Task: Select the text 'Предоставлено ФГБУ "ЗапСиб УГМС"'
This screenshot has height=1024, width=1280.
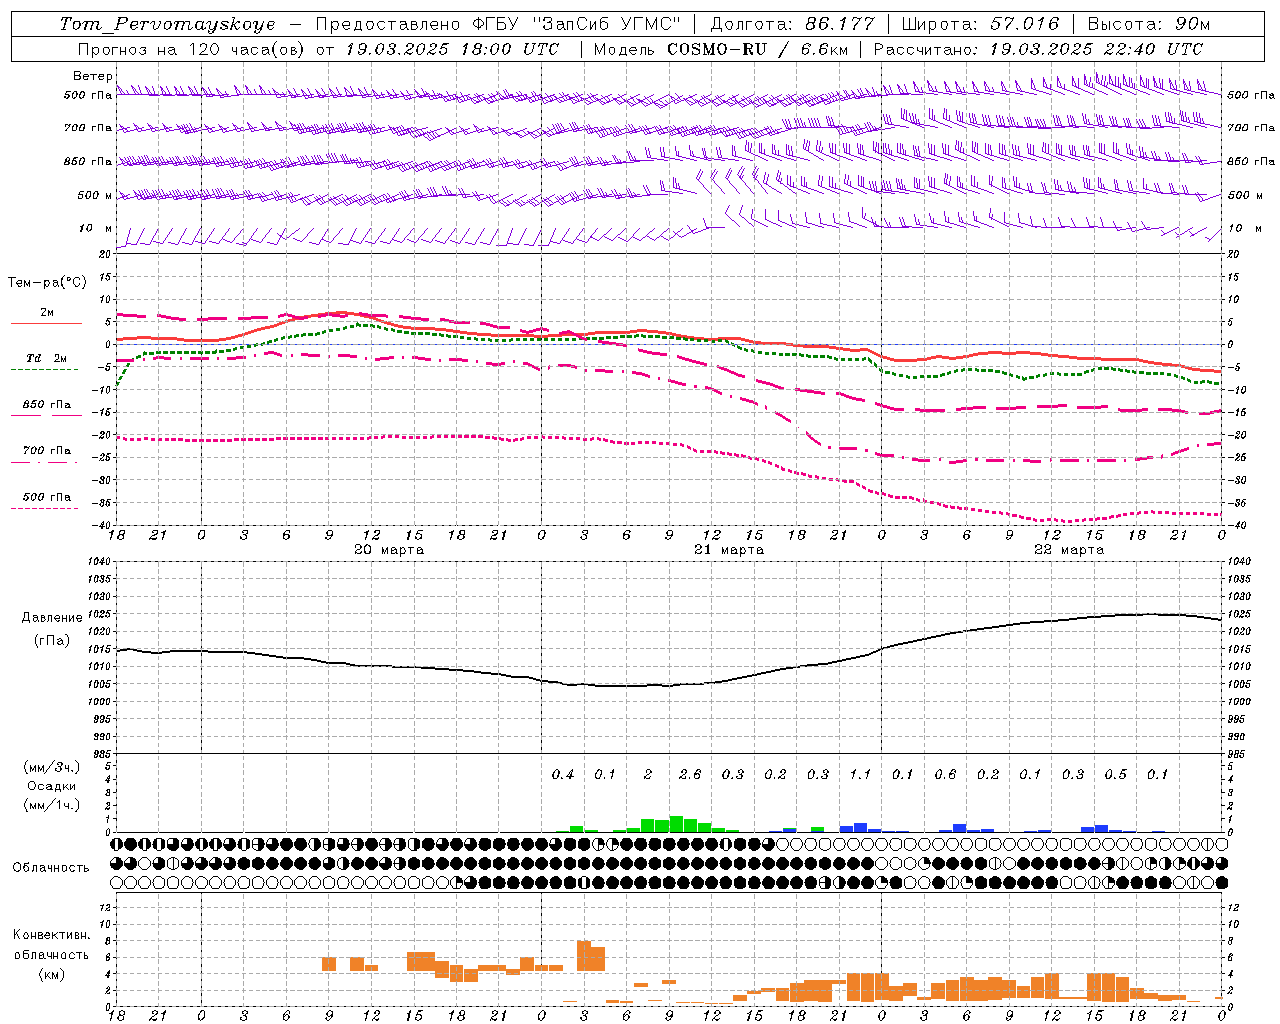Action: pyautogui.click(x=497, y=24)
